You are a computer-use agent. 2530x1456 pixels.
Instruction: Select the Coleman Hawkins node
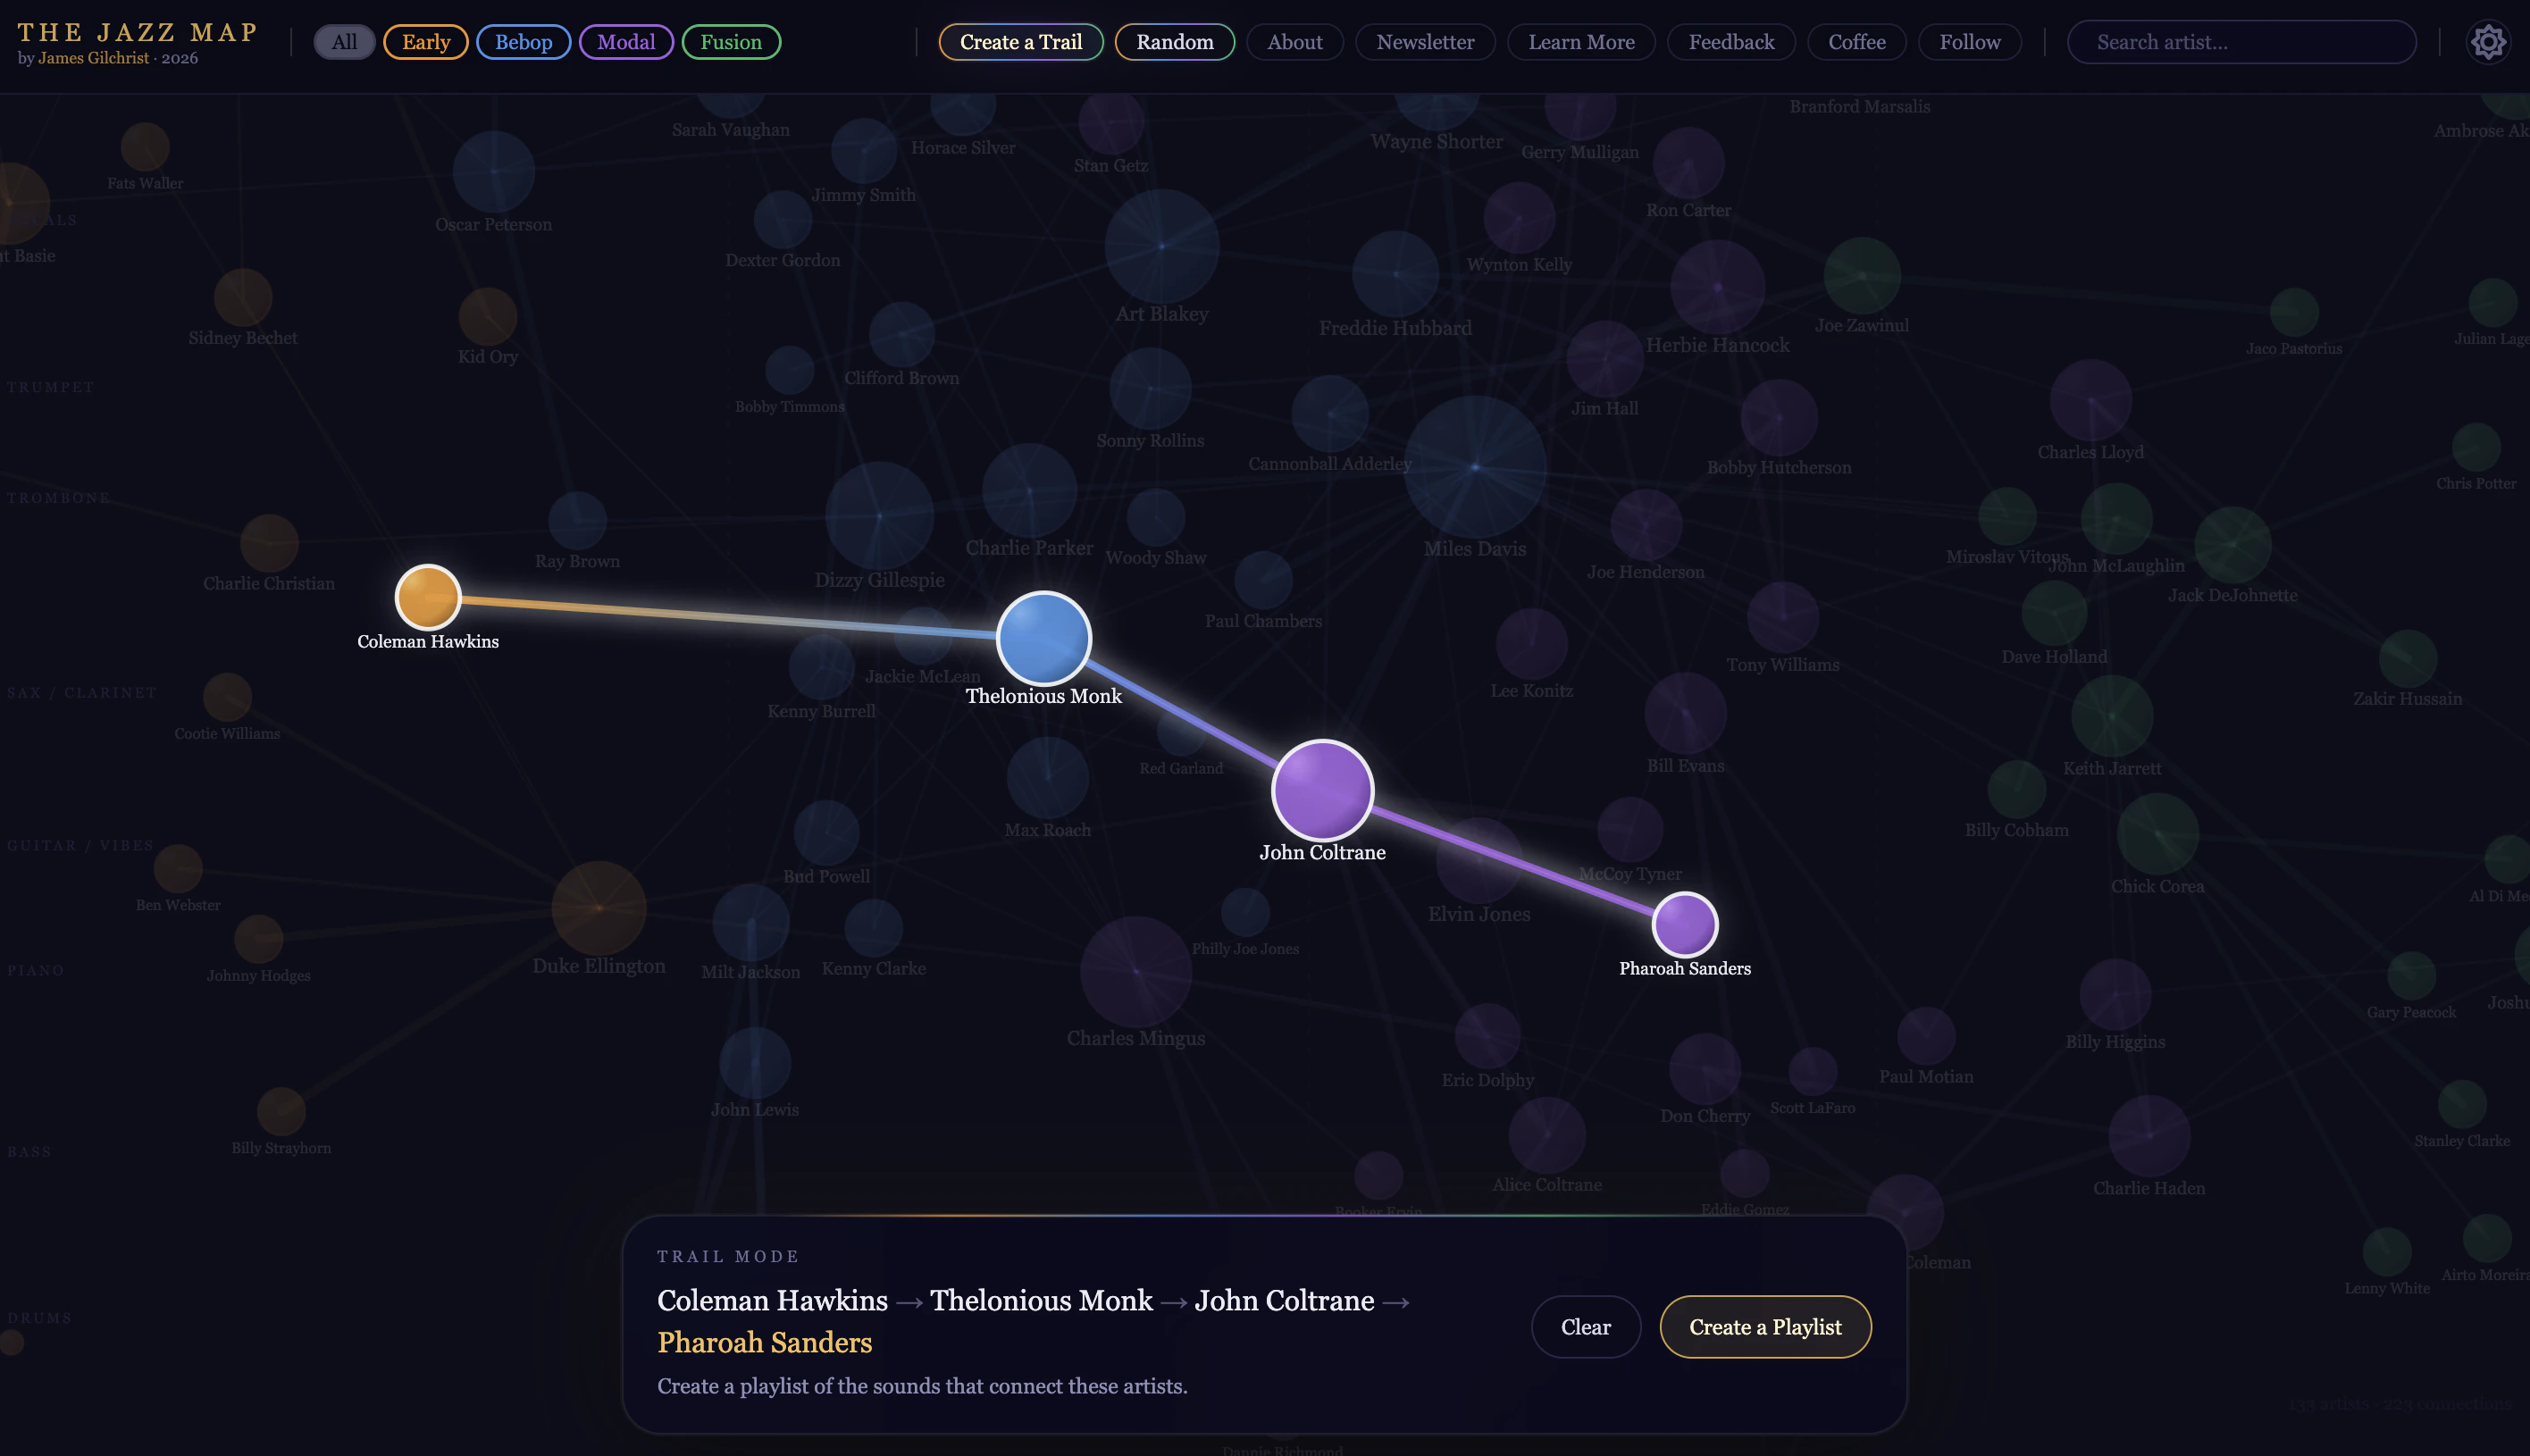pos(427,598)
